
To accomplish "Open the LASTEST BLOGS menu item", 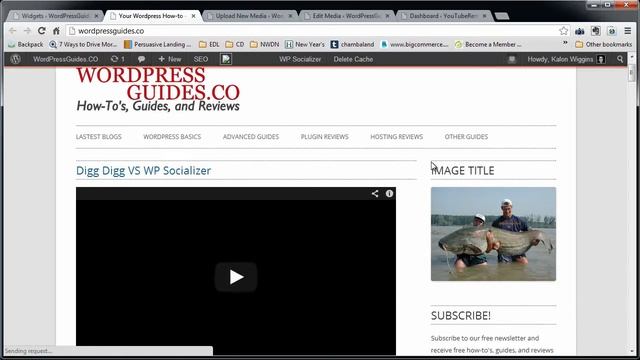I will point(99,137).
